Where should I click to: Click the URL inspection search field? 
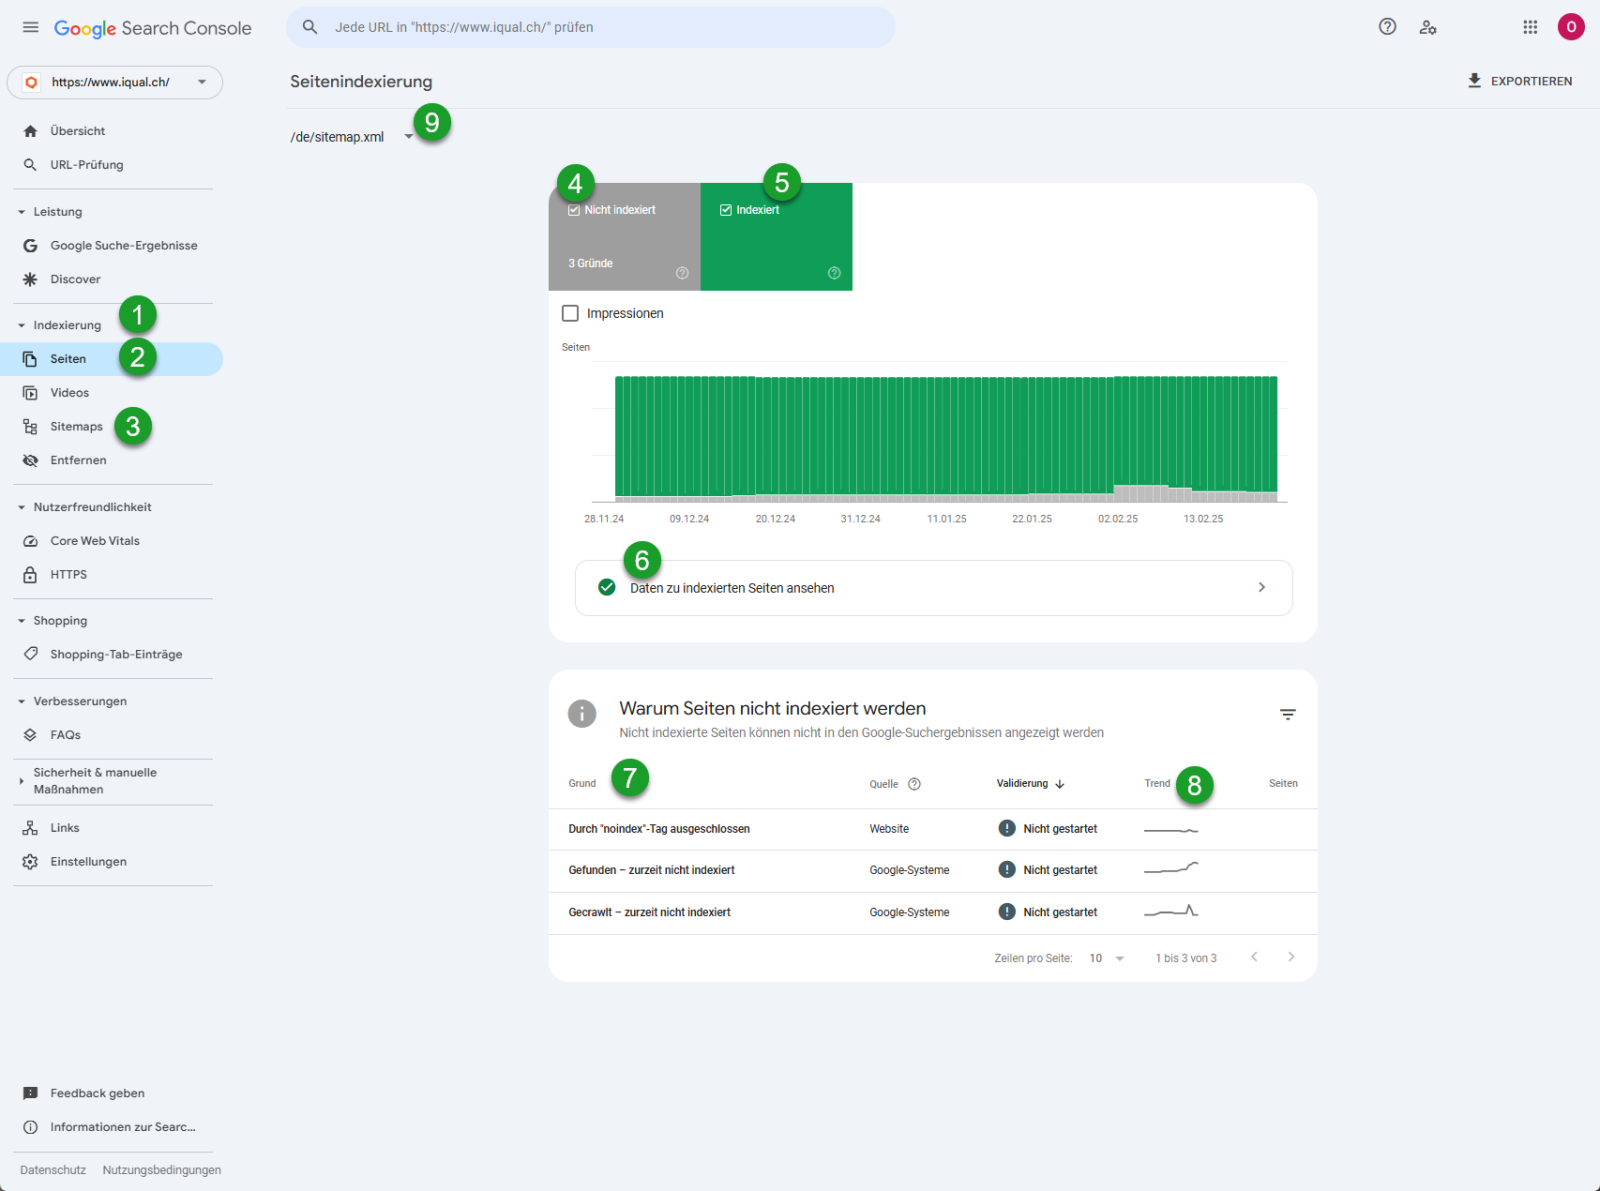click(590, 27)
